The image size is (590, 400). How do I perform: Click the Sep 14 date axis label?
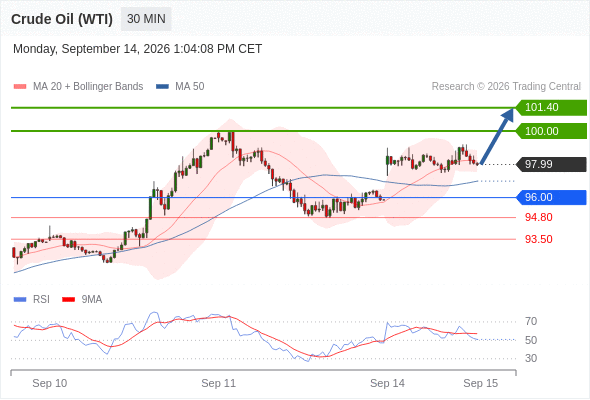388,383
